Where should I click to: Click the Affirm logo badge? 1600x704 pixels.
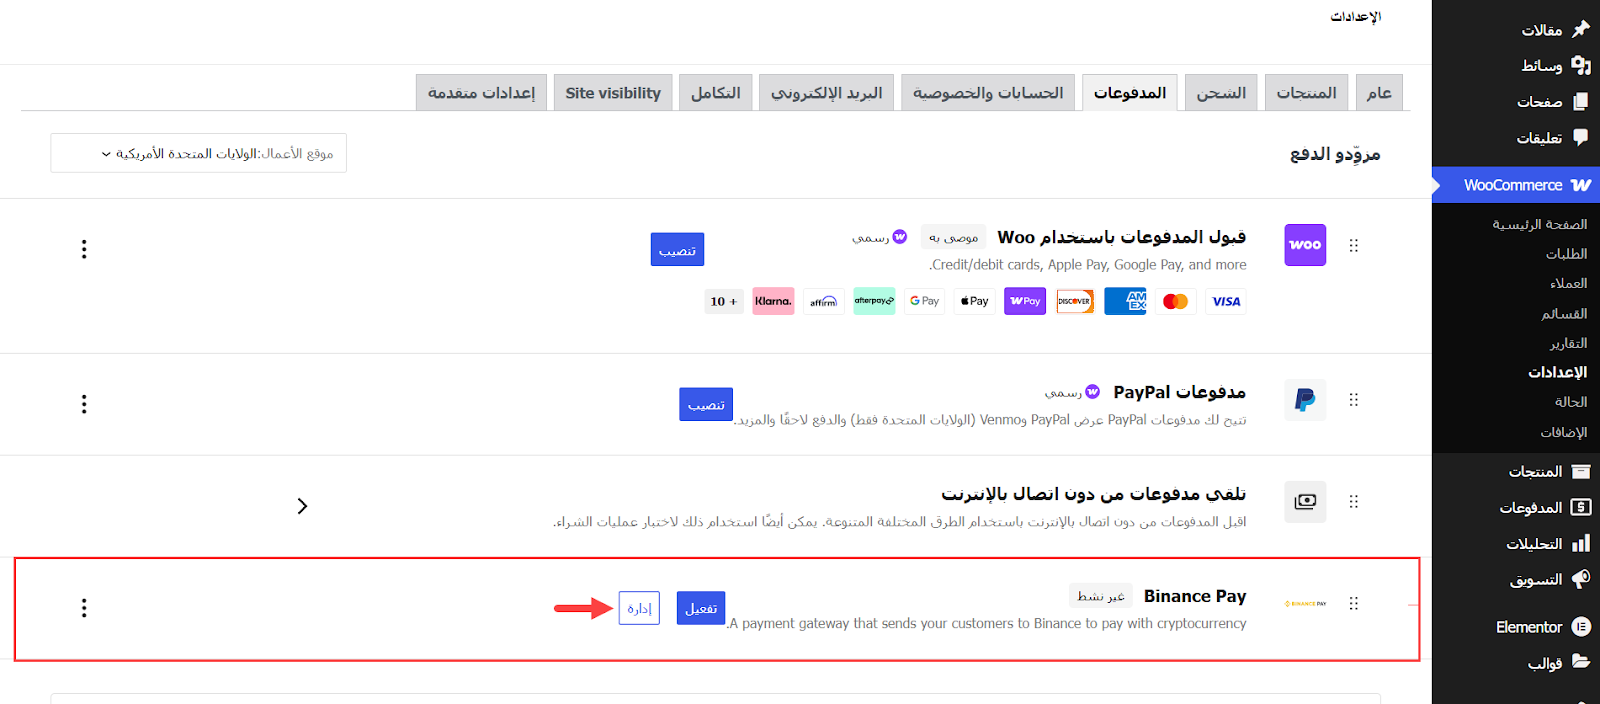point(824,301)
